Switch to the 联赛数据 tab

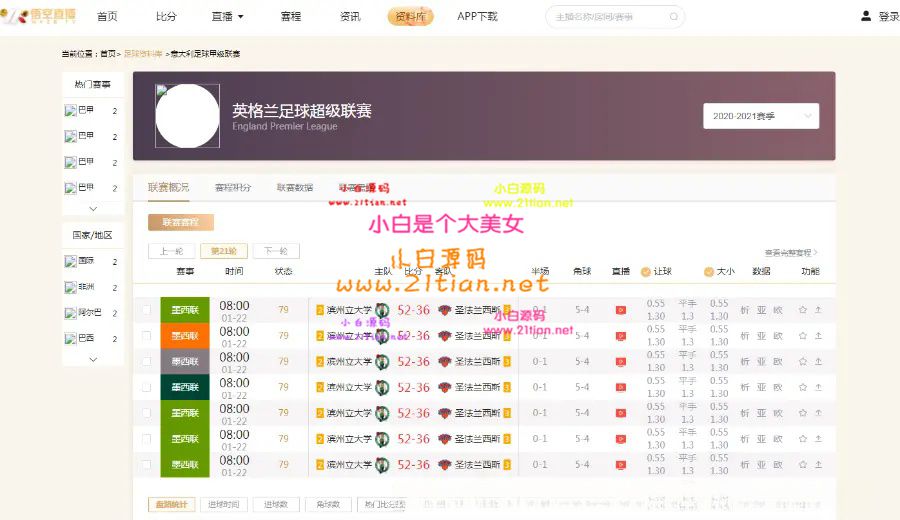[295, 187]
